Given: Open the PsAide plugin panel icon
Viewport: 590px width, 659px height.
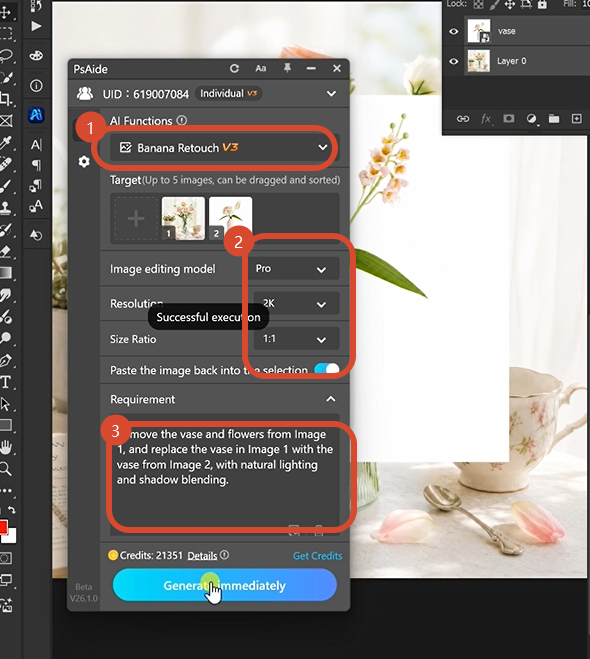Looking at the screenshot, I should [x=36, y=115].
